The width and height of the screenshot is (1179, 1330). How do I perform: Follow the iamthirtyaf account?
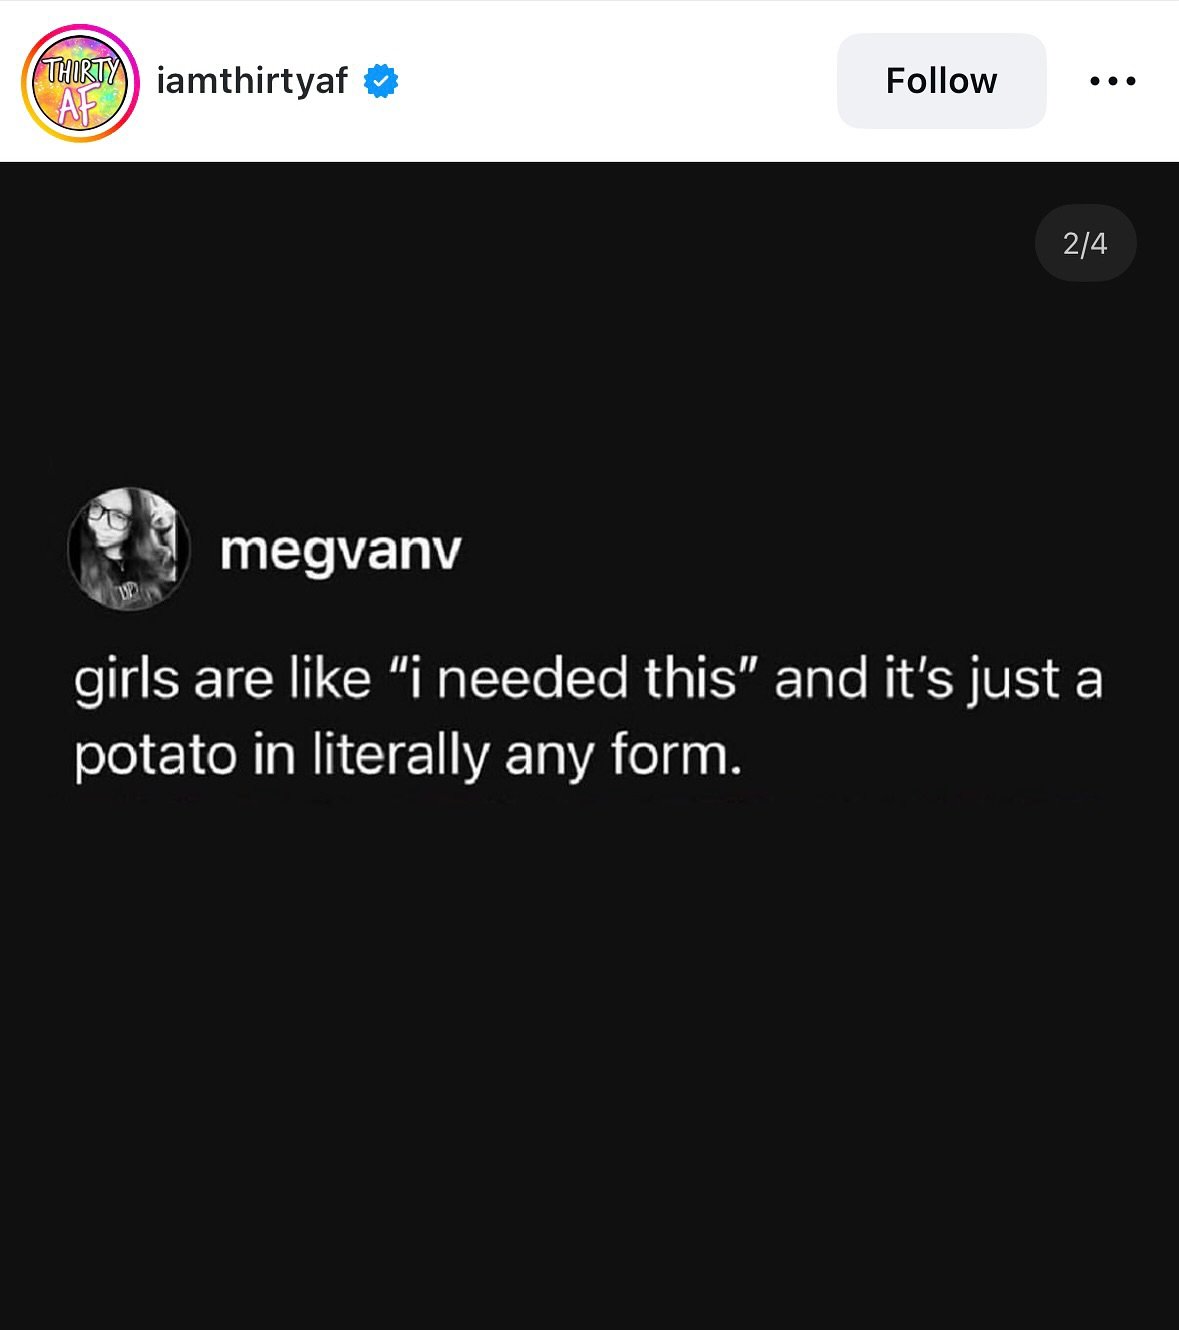tap(941, 81)
